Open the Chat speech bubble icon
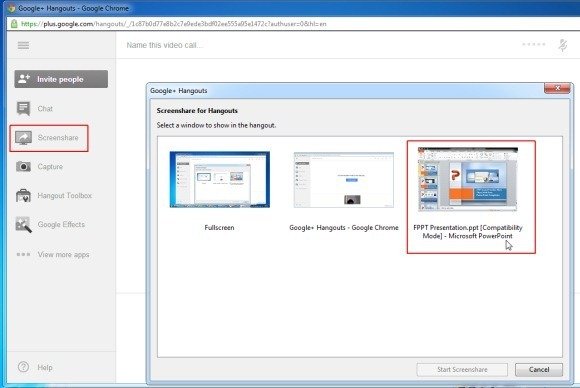 click(x=23, y=108)
